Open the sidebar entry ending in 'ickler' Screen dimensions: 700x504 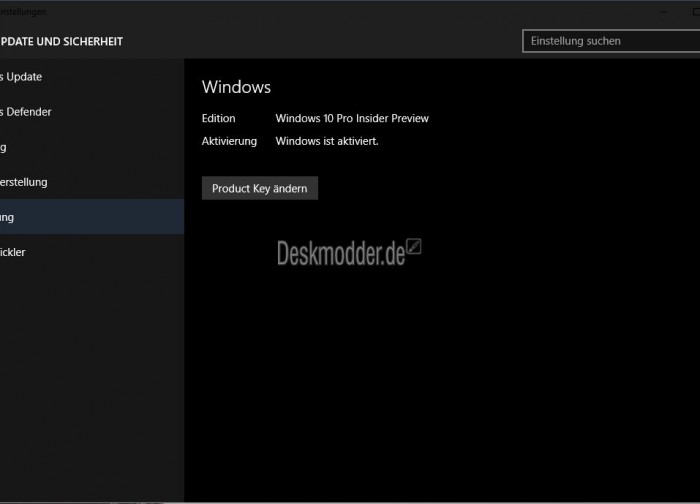pyautogui.click(x=92, y=252)
